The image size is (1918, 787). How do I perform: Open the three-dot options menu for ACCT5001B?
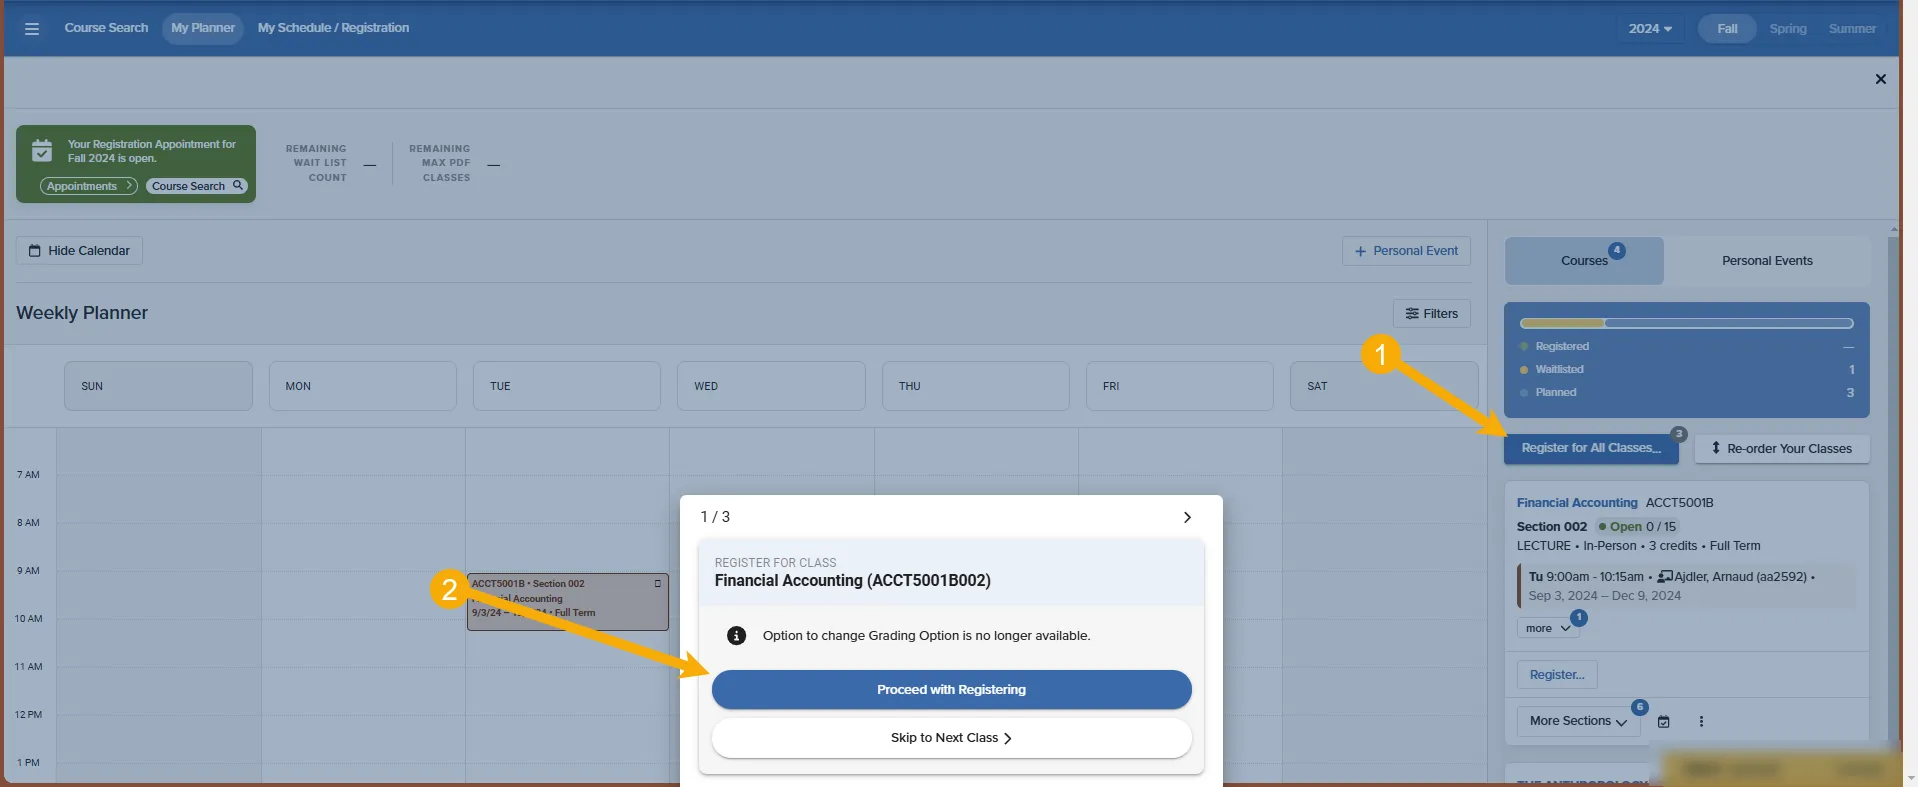tap(1701, 722)
